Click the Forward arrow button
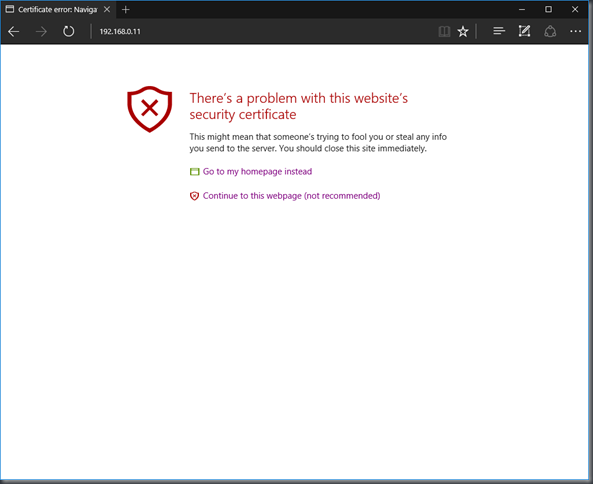 [x=41, y=31]
